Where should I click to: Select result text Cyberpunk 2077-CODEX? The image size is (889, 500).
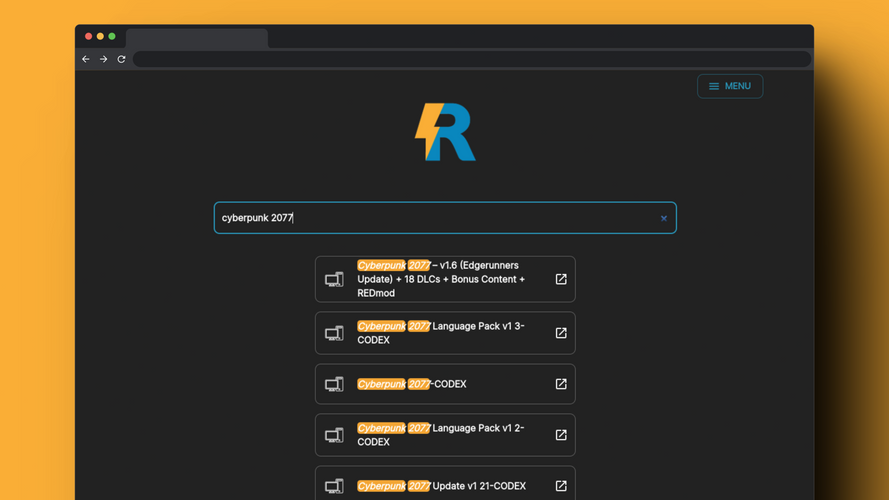pyautogui.click(x=412, y=384)
